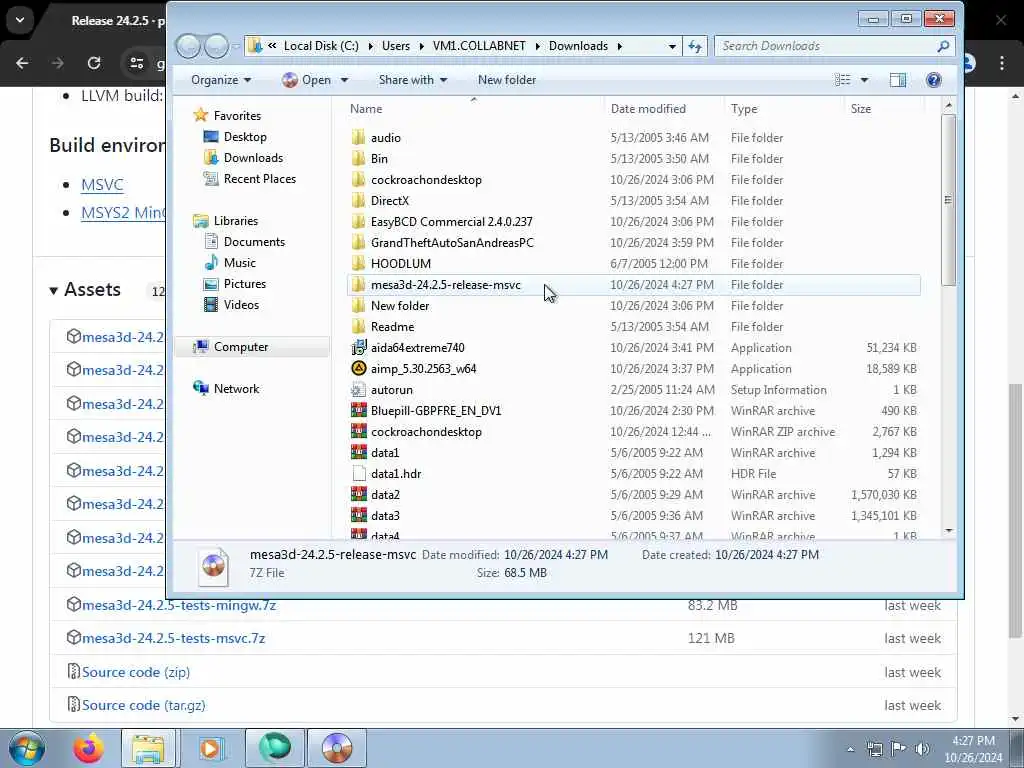This screenshot has height=768, width=1024.
Task: Click the Action Center flag icon
Action: [x=898, y=749]
